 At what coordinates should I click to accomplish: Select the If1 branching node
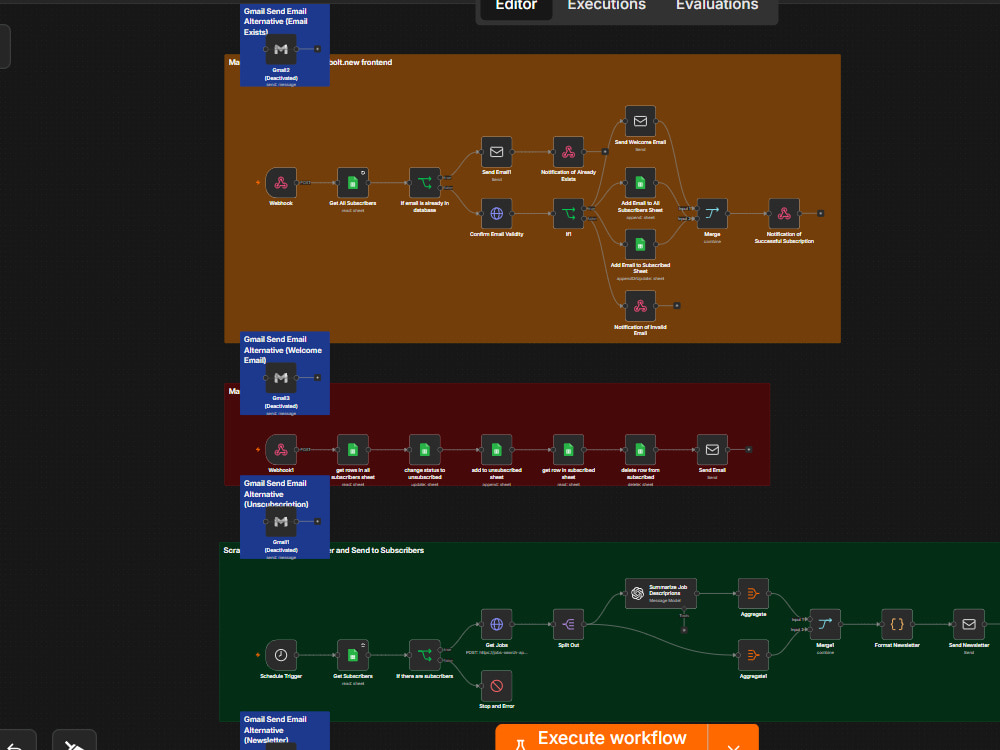(x=568, y=214)
